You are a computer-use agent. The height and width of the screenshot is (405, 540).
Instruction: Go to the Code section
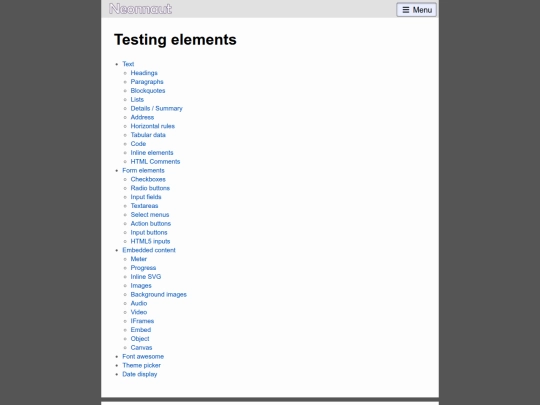(138, 144)
